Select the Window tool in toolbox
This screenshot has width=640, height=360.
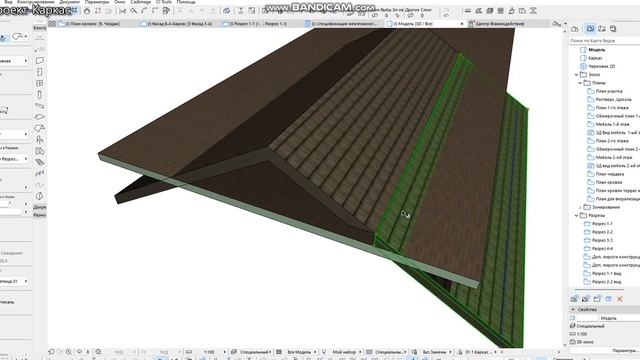(40, 83)
